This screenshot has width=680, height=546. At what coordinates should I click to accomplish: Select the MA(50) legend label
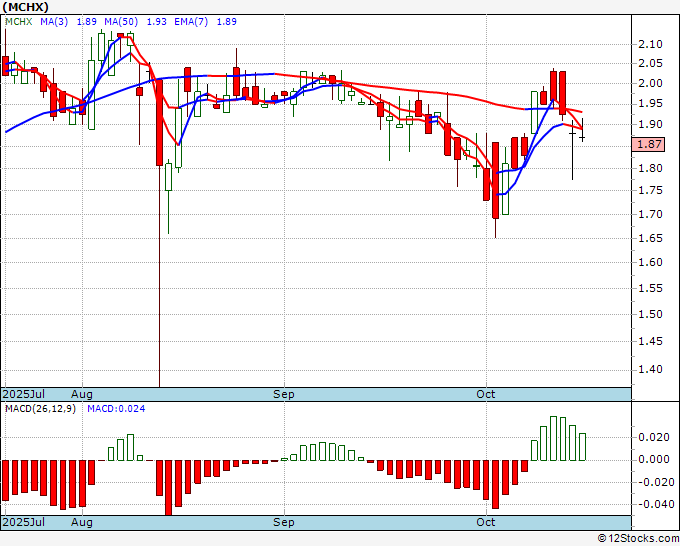(x=121, y=22)
